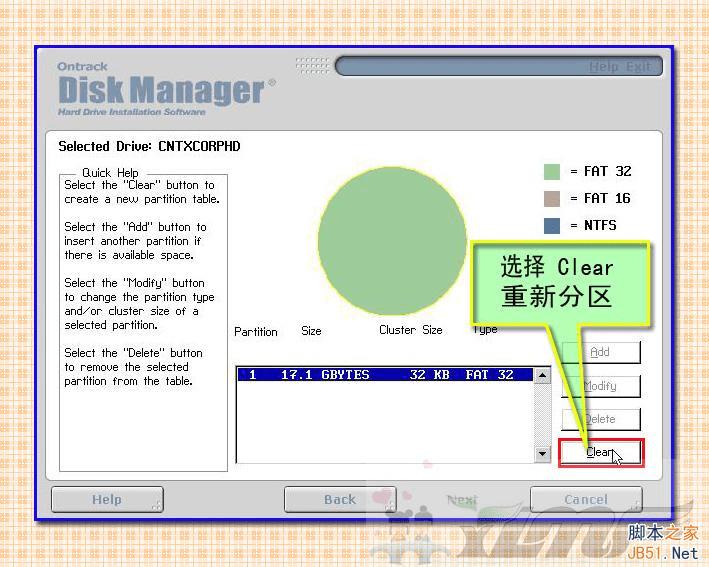The width and height of the screenshot is (709, 567).
Task: Click the Partition column header
Action: click(x=256, y=331)
